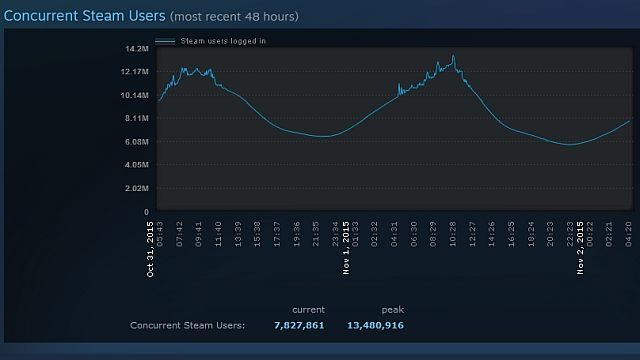
Task: Click the 'Steam users logged in' legend label
Action: pos(223,41)
